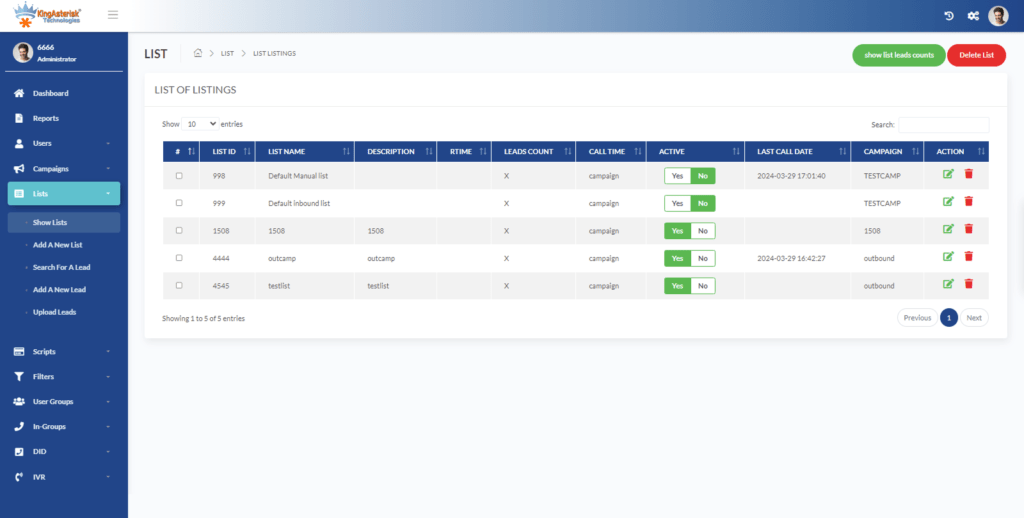Edit list 999 using the green edit icon
This screenshot has height=518, width=1024.
click(x=948, y=202)
